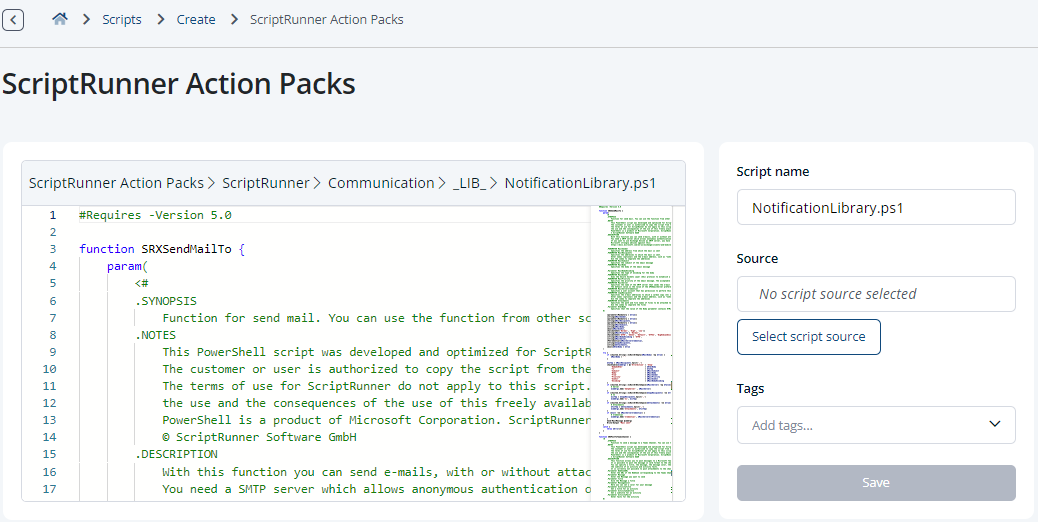Click the back arrow button at top left
The image size is (1038, 522).
point(13,20)
